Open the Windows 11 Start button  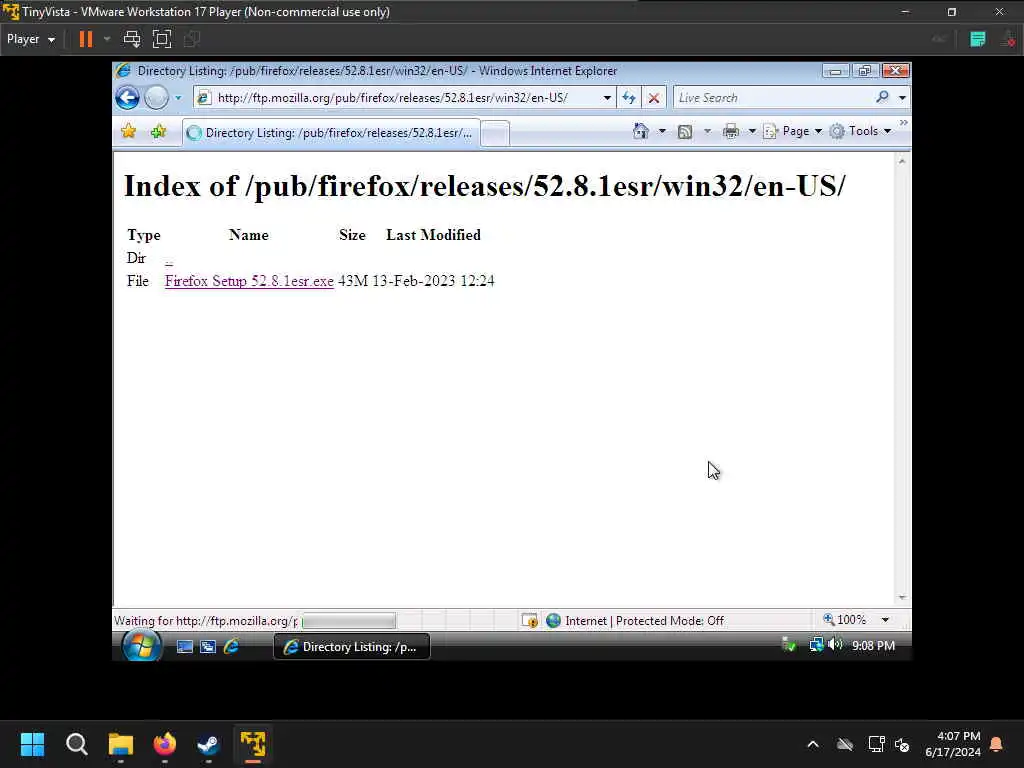point(32,744)
